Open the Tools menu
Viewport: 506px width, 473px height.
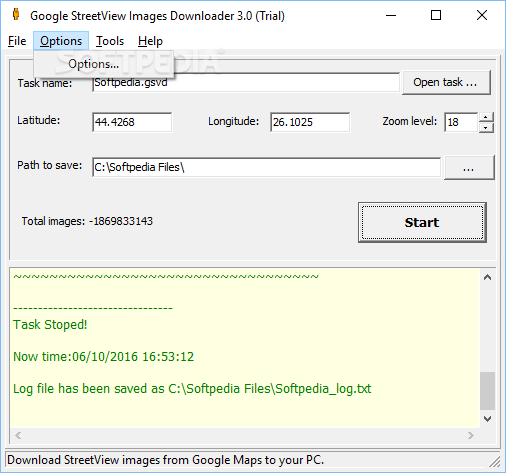(x=110, y=41)
